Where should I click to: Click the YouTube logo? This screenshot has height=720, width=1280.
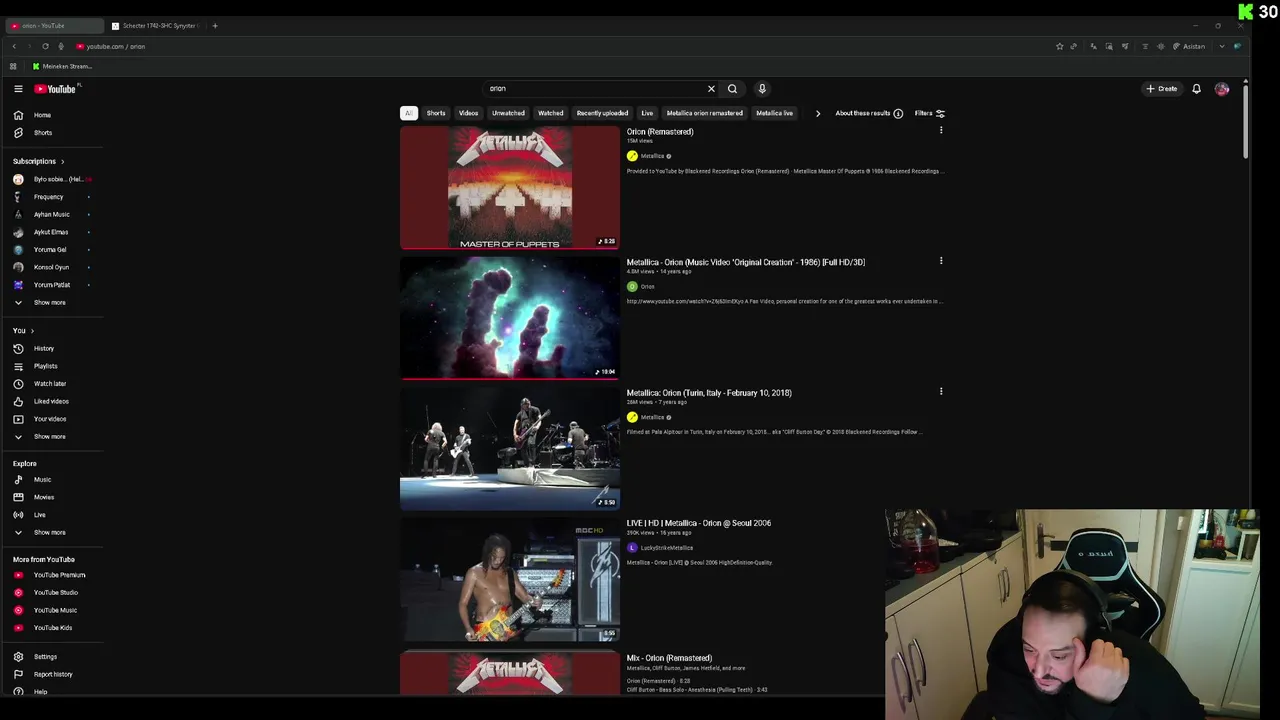coord(56,89)
